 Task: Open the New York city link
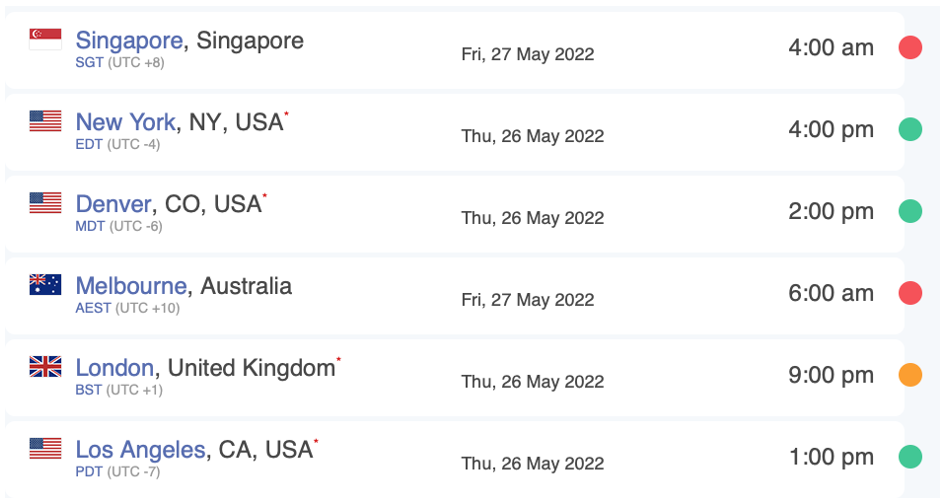125,122
